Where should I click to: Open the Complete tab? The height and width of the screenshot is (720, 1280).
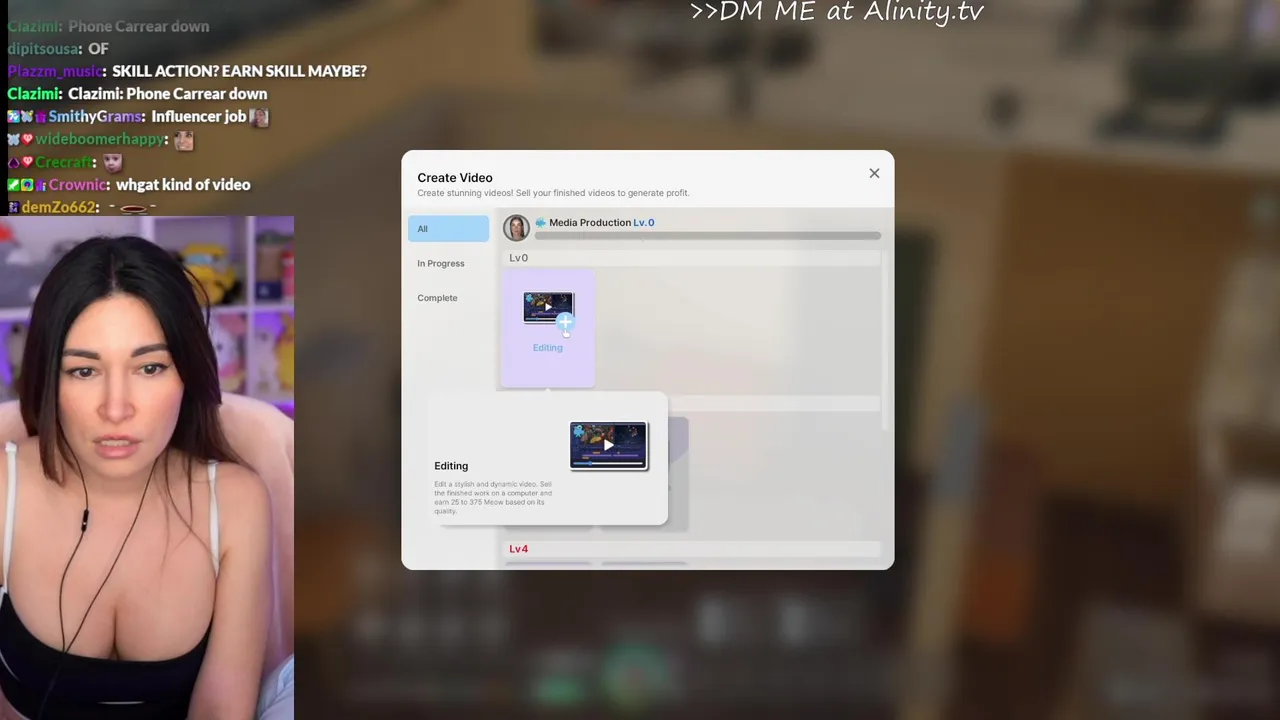tap(437, 298)
